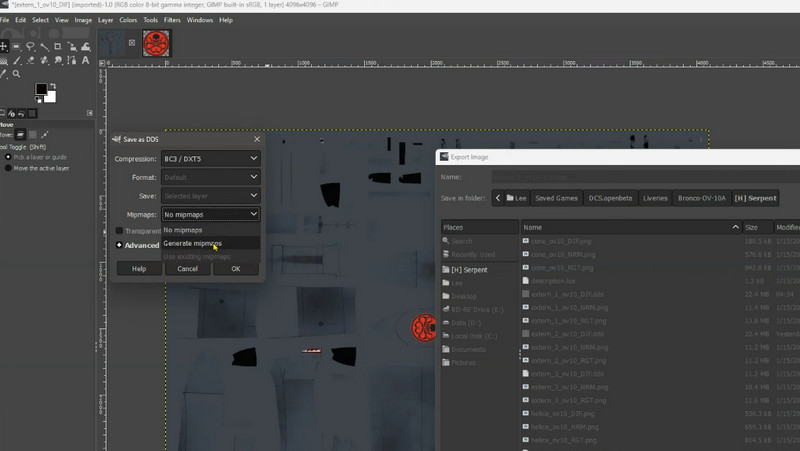The image size is (800, 451).
Task: Click the white background color swatch
Action: click(50, 97)
